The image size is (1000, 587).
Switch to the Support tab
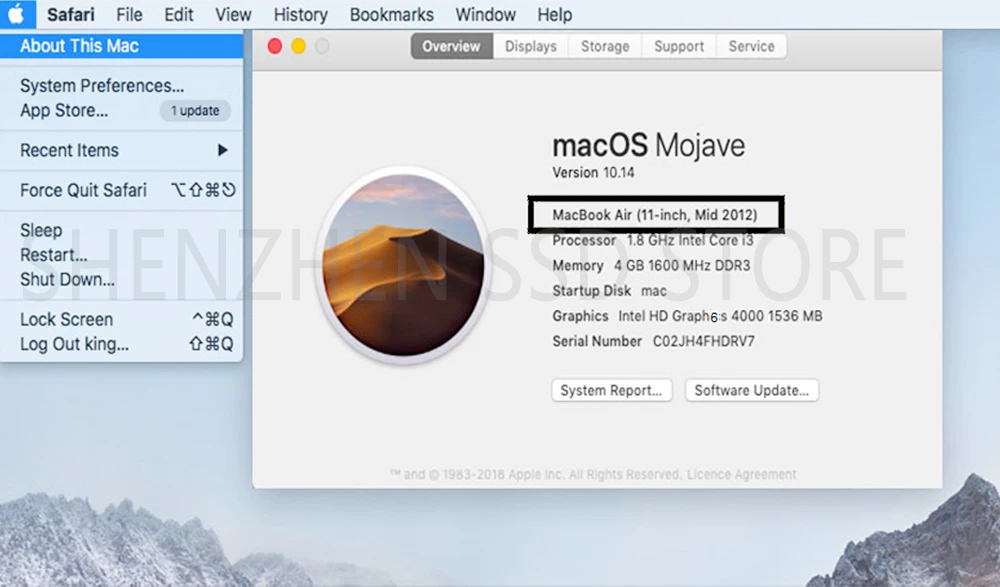[679, 47]
